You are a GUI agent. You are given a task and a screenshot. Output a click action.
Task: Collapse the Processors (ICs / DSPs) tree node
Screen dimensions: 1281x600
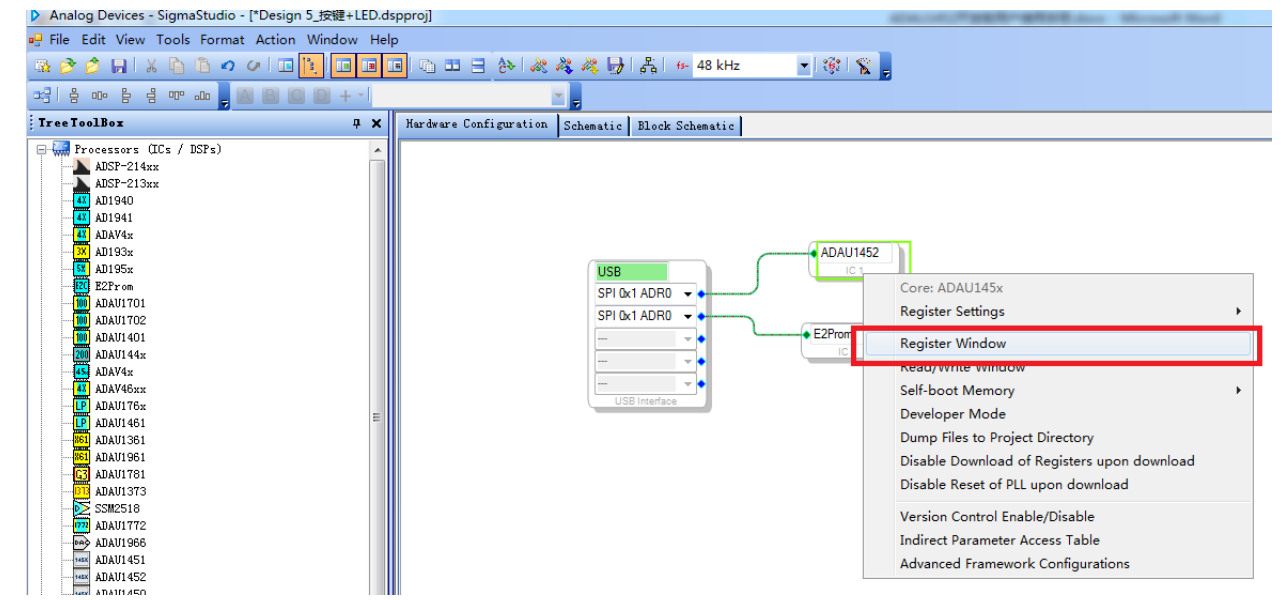point(42,149)
